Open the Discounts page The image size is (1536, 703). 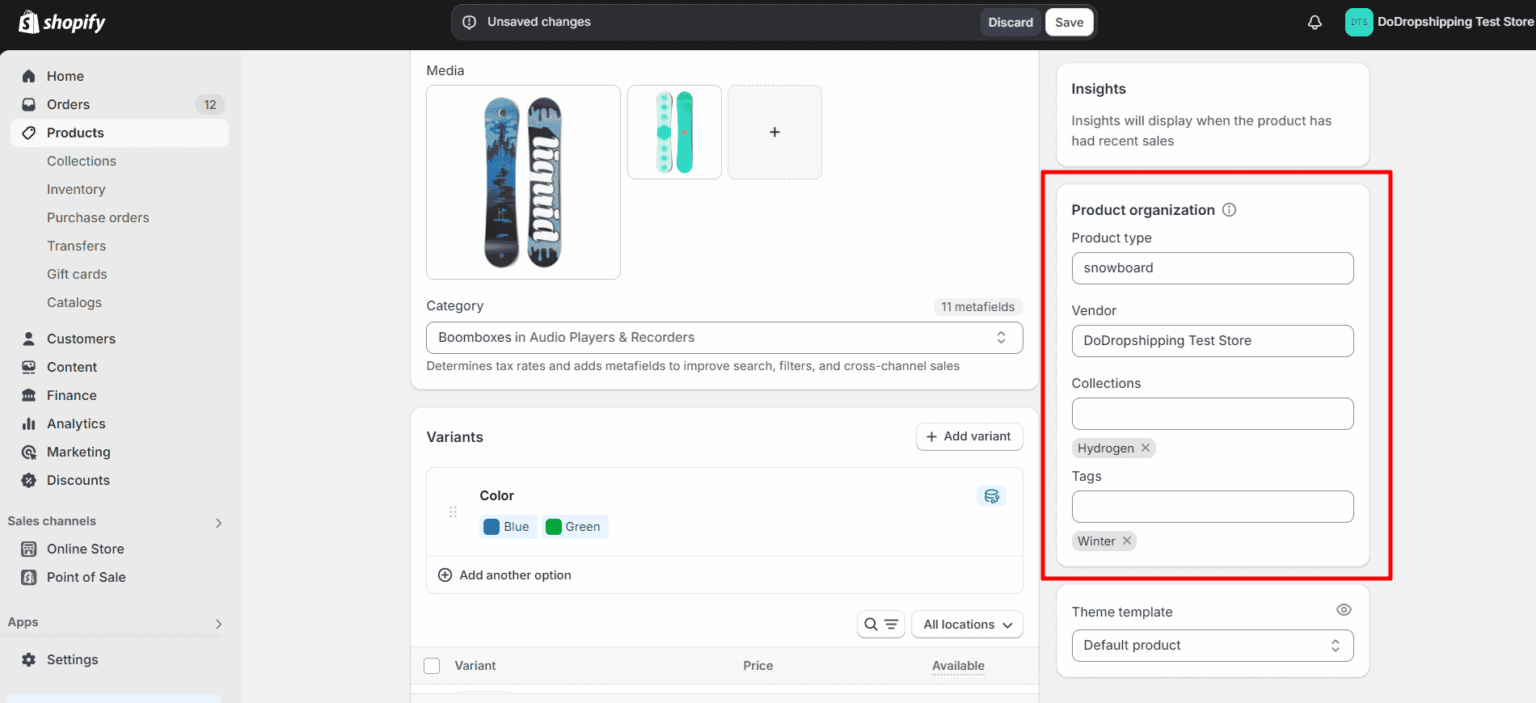point(77,480)
